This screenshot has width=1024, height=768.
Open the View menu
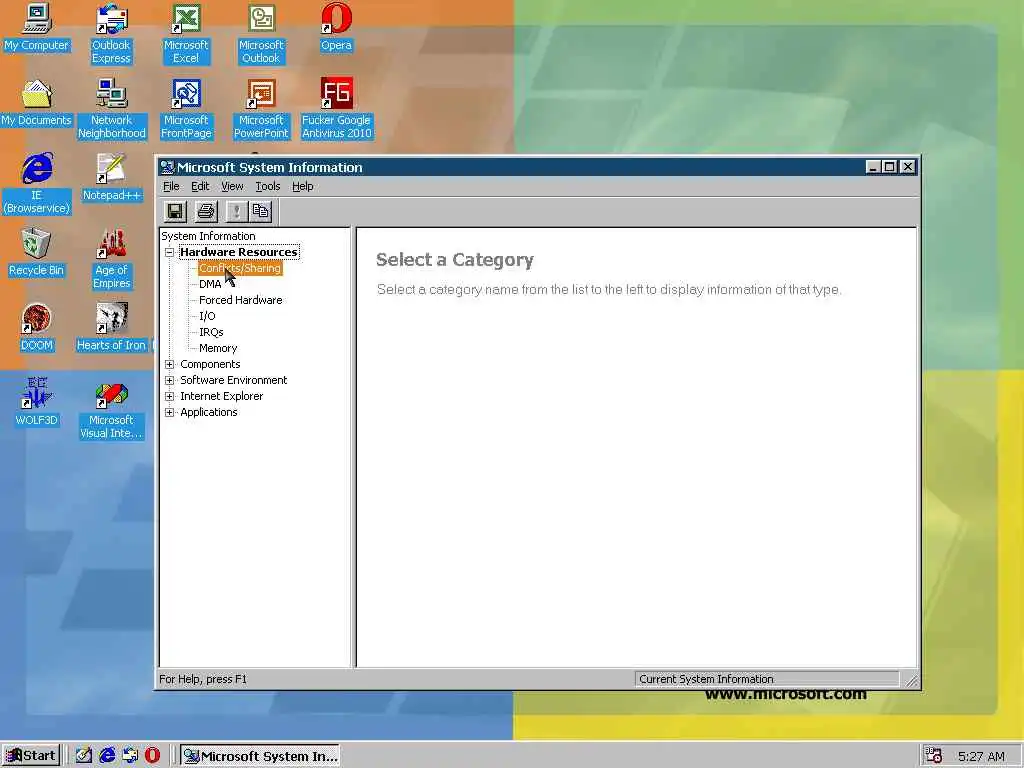232,186
